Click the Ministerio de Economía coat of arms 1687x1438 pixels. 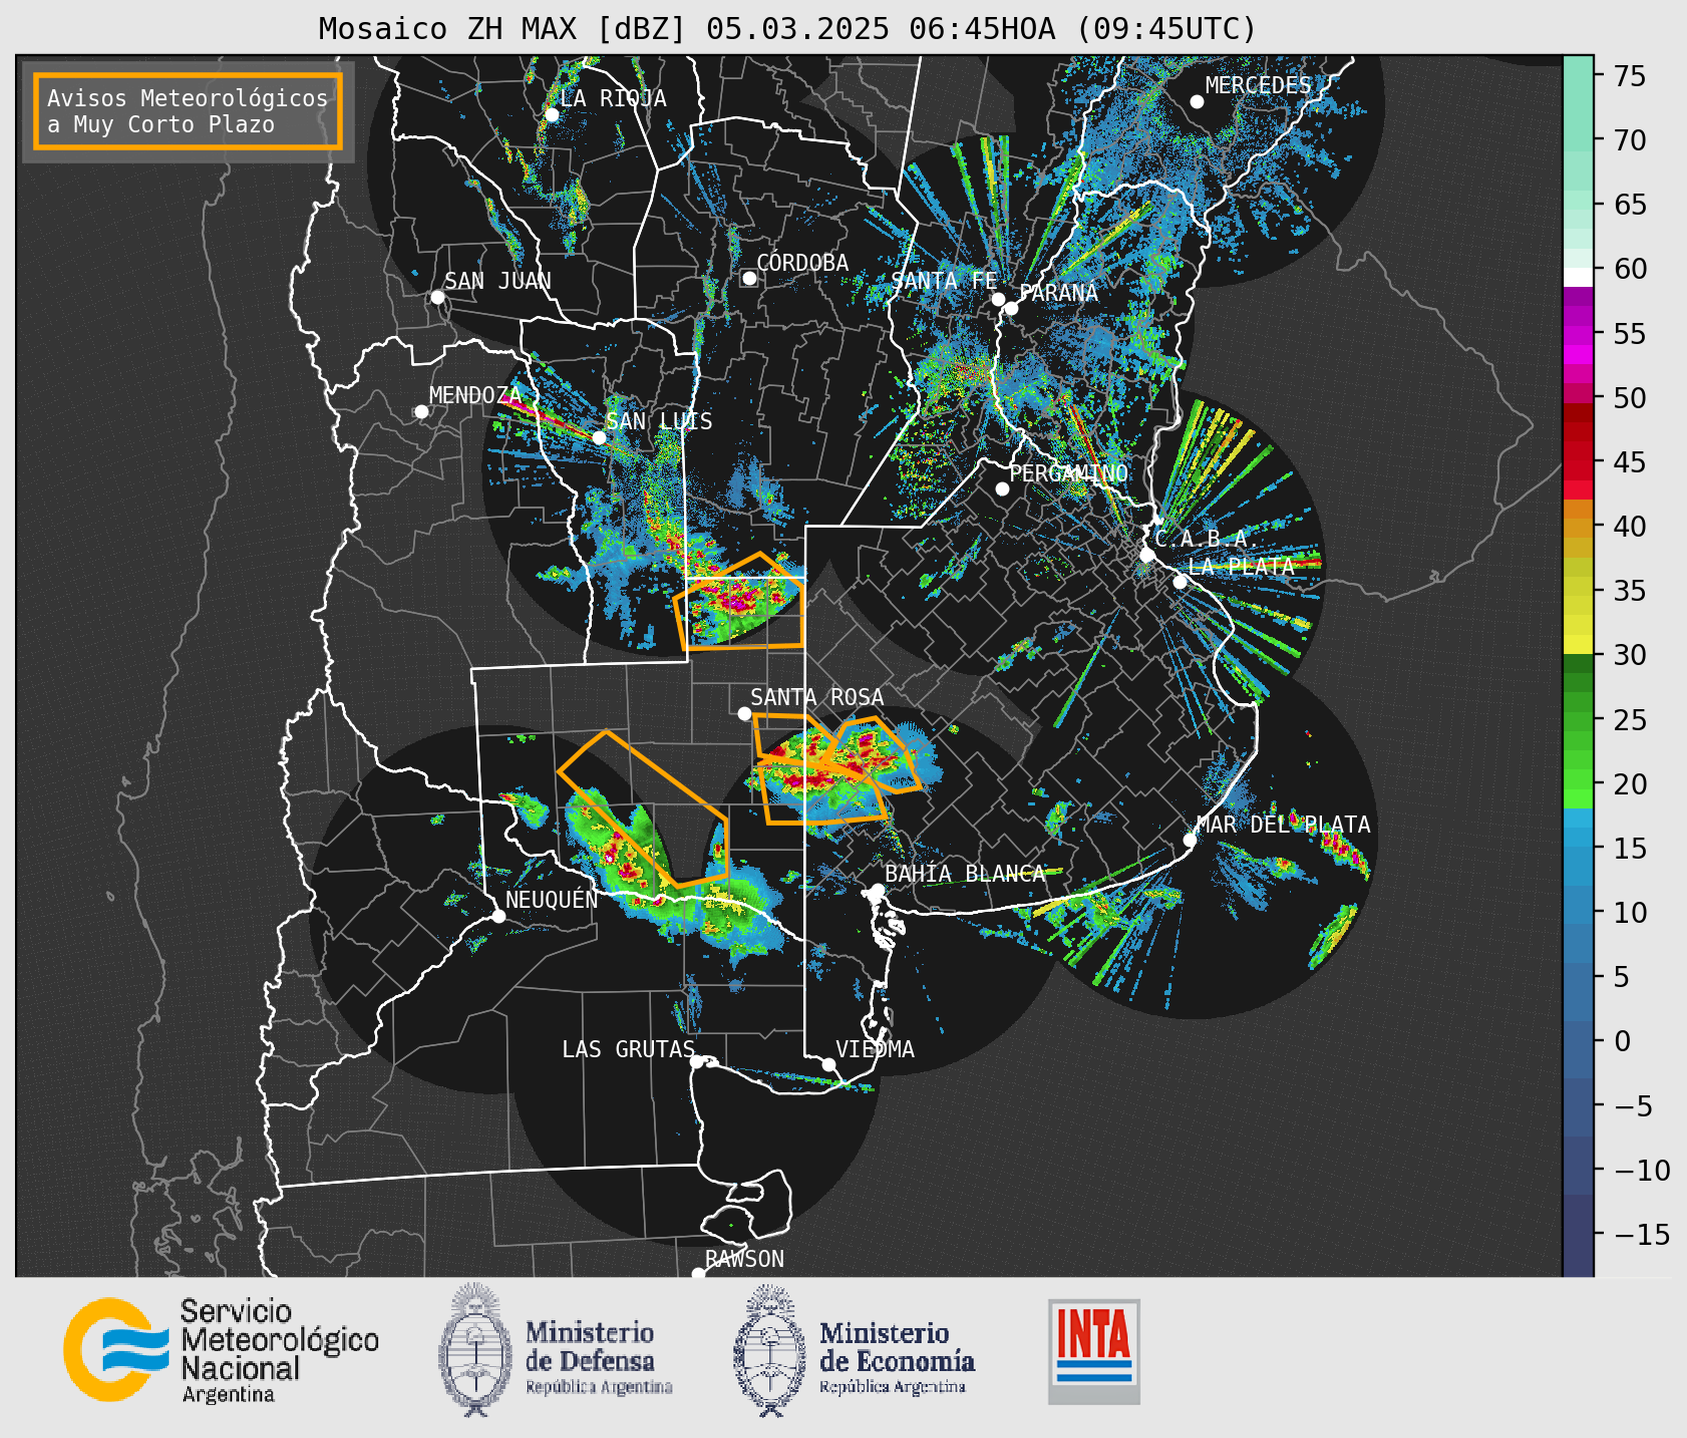coord(770,1350)
